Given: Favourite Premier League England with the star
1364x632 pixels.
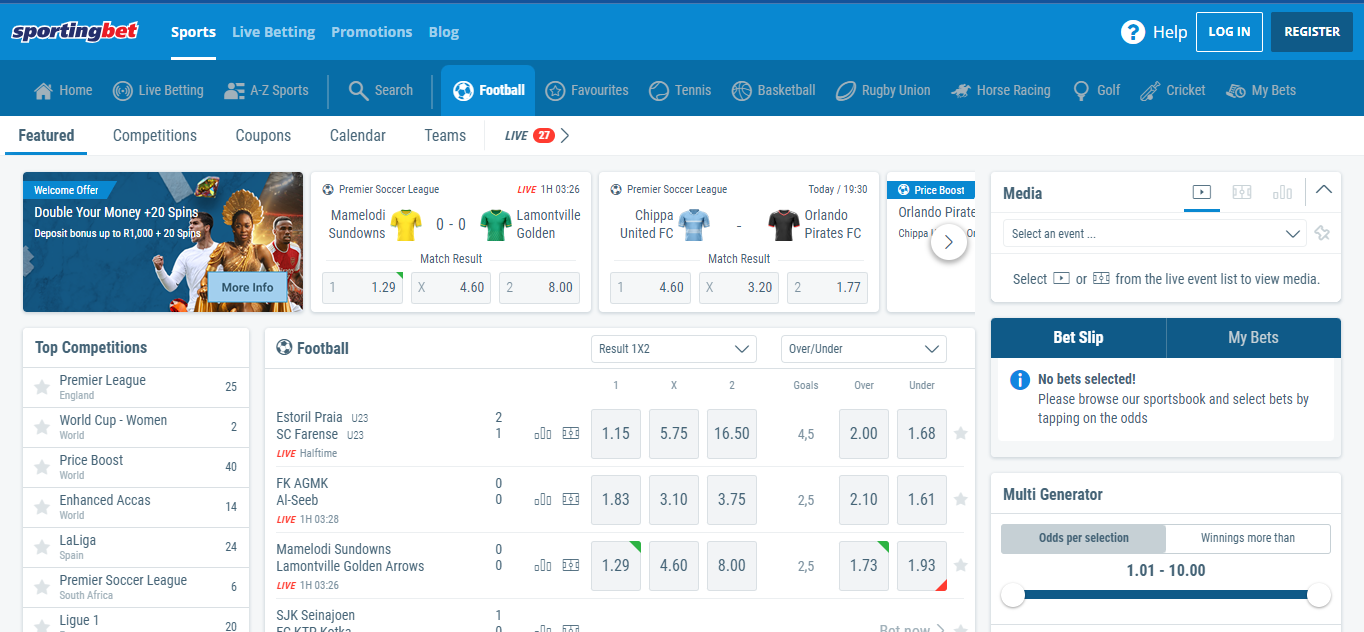Looking at the screenshot, I should [40, 387].
